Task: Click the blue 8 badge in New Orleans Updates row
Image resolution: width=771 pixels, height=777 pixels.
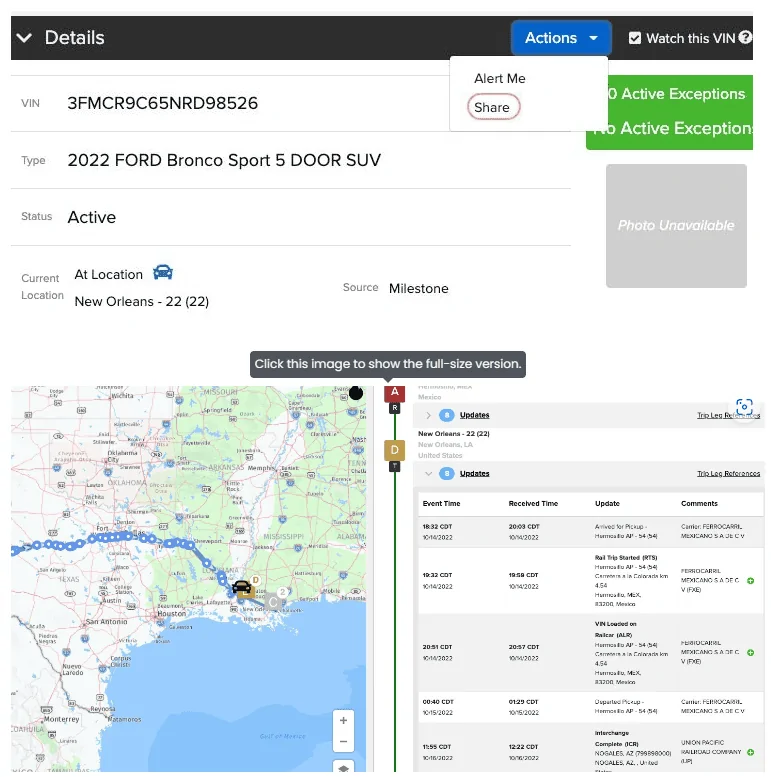Action: click(446, 474)
